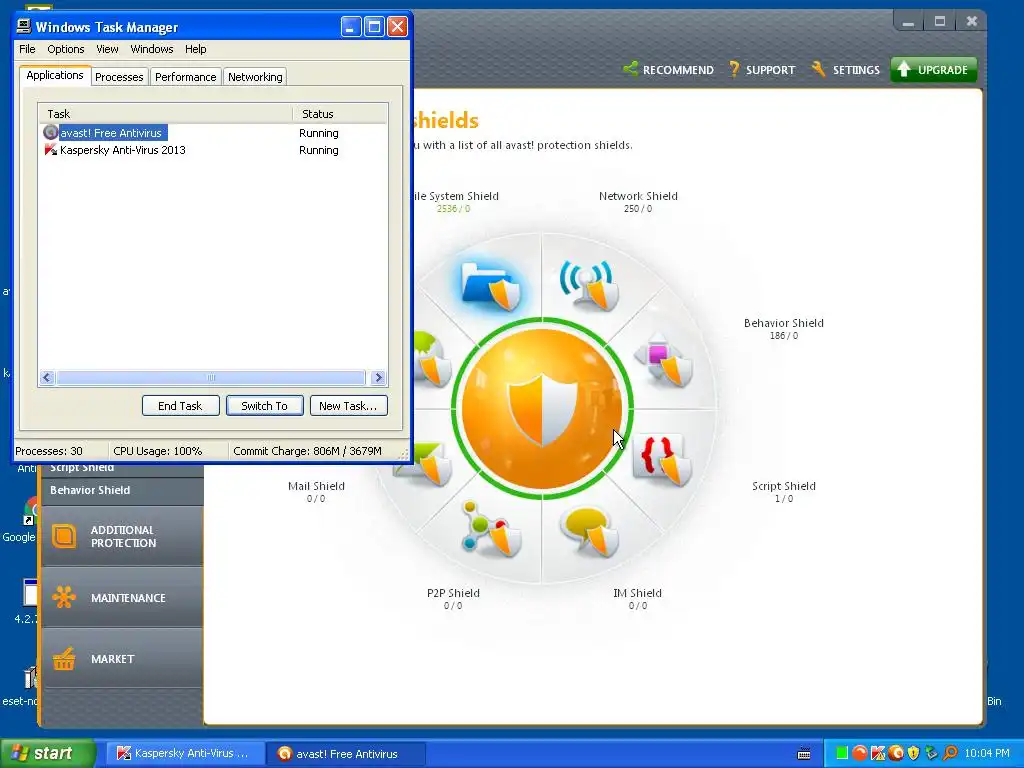This screenshot has width=1024, height=768.
Task: Open the Help menu in Task Manager
Action: click(195, 49)
